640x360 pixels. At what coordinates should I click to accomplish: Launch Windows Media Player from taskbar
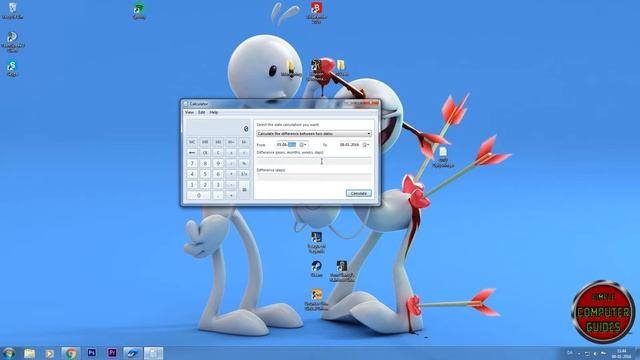click(x=50, y=353)
